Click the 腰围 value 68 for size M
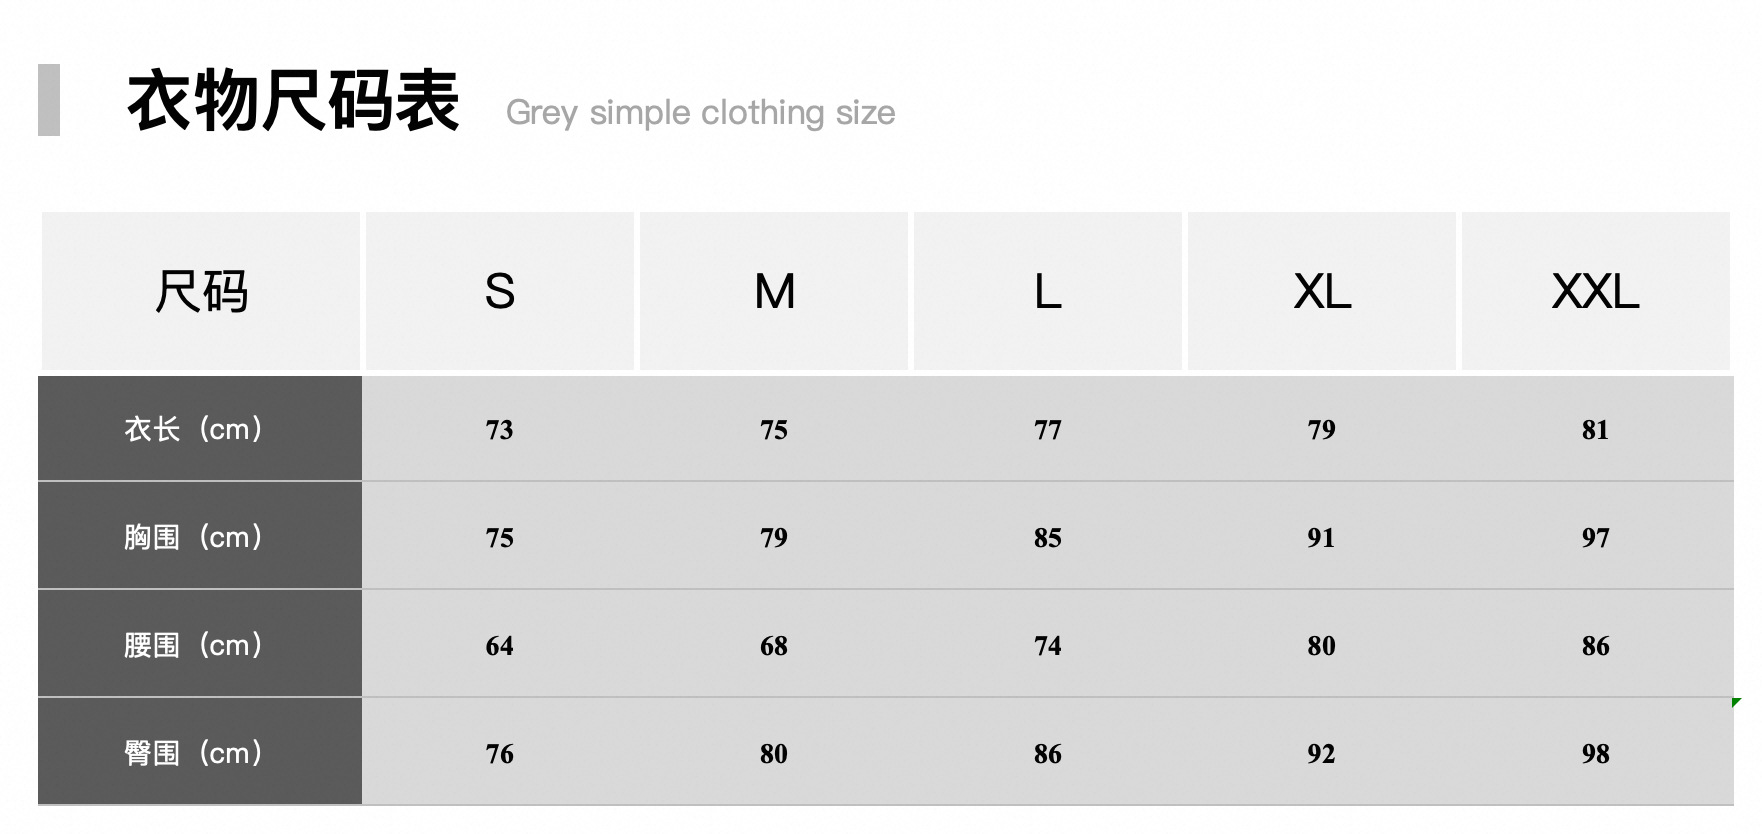1762x834 pixels. pyautogui.click(x=773, y=646)
